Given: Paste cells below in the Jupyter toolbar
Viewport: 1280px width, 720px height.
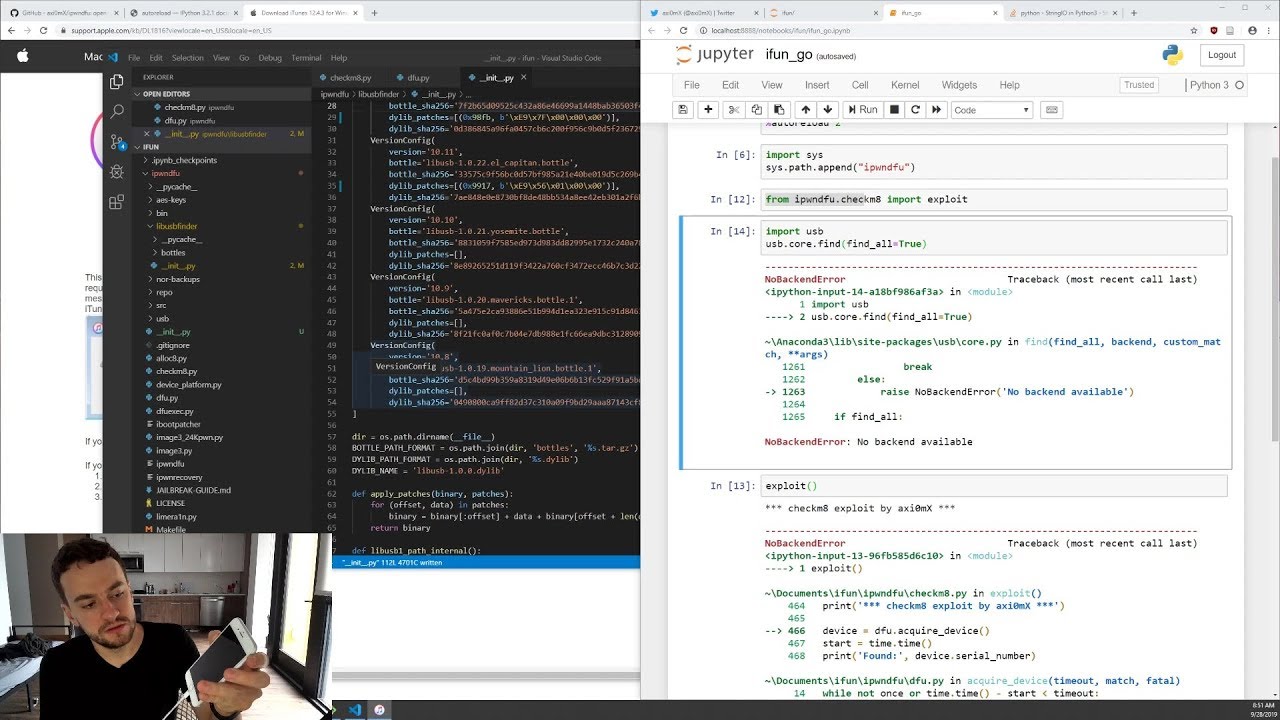Looking at the screenshot, I should 779,110.
